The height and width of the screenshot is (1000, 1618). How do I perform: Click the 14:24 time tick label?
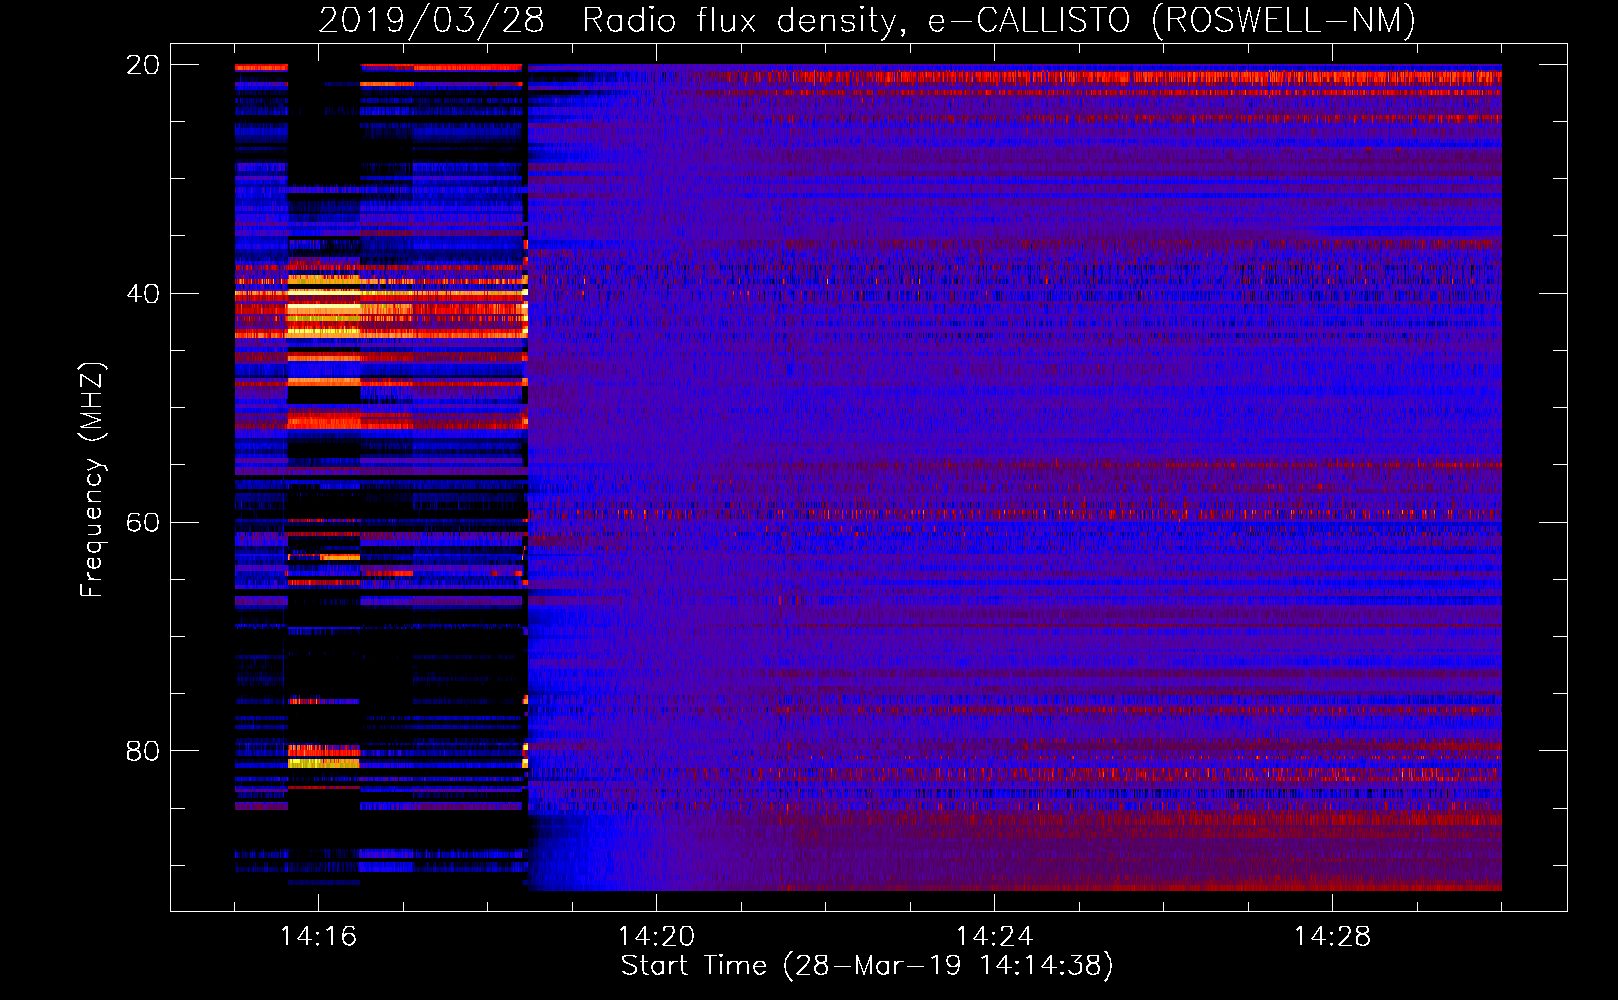point(994,936)
